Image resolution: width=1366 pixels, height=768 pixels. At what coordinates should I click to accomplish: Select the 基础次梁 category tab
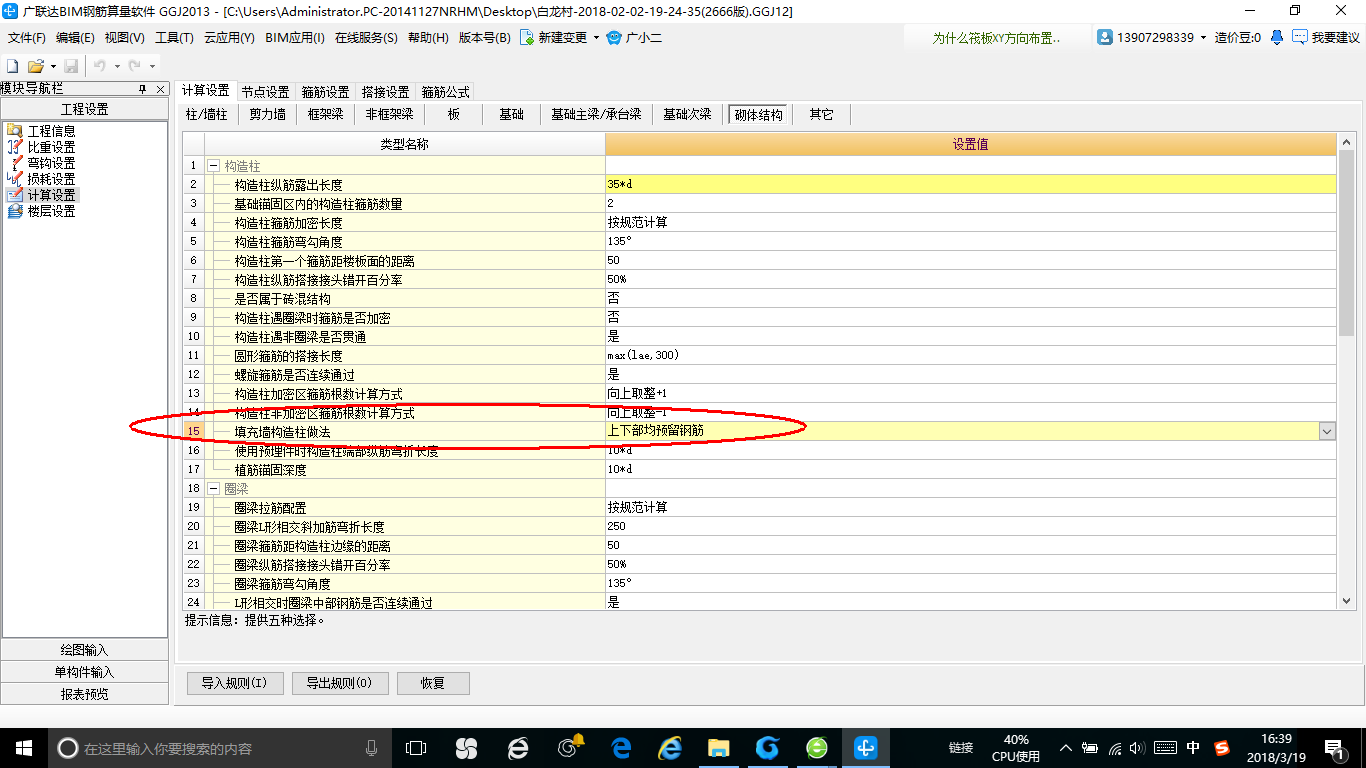click(688, 114)
